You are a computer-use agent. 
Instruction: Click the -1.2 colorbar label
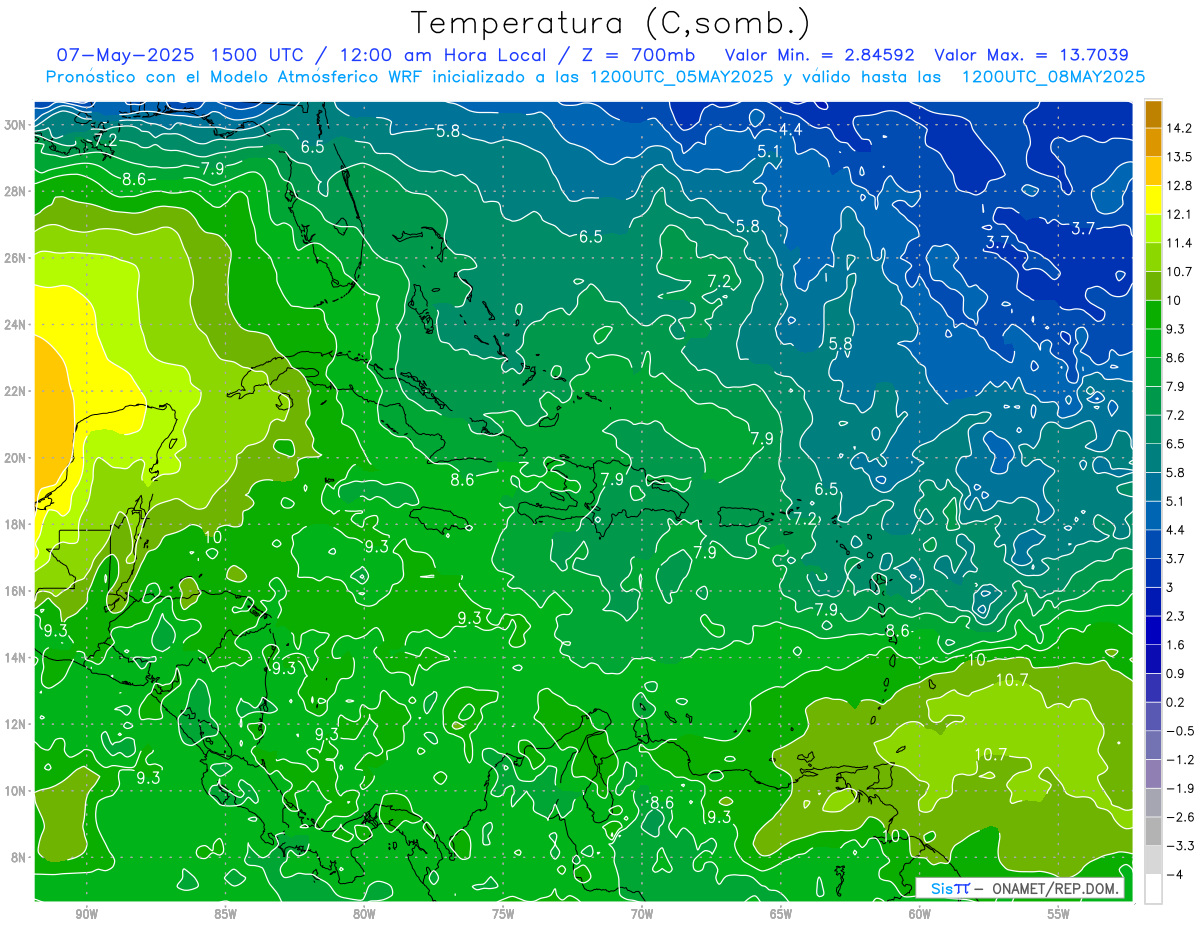[x=1180, y=760]
